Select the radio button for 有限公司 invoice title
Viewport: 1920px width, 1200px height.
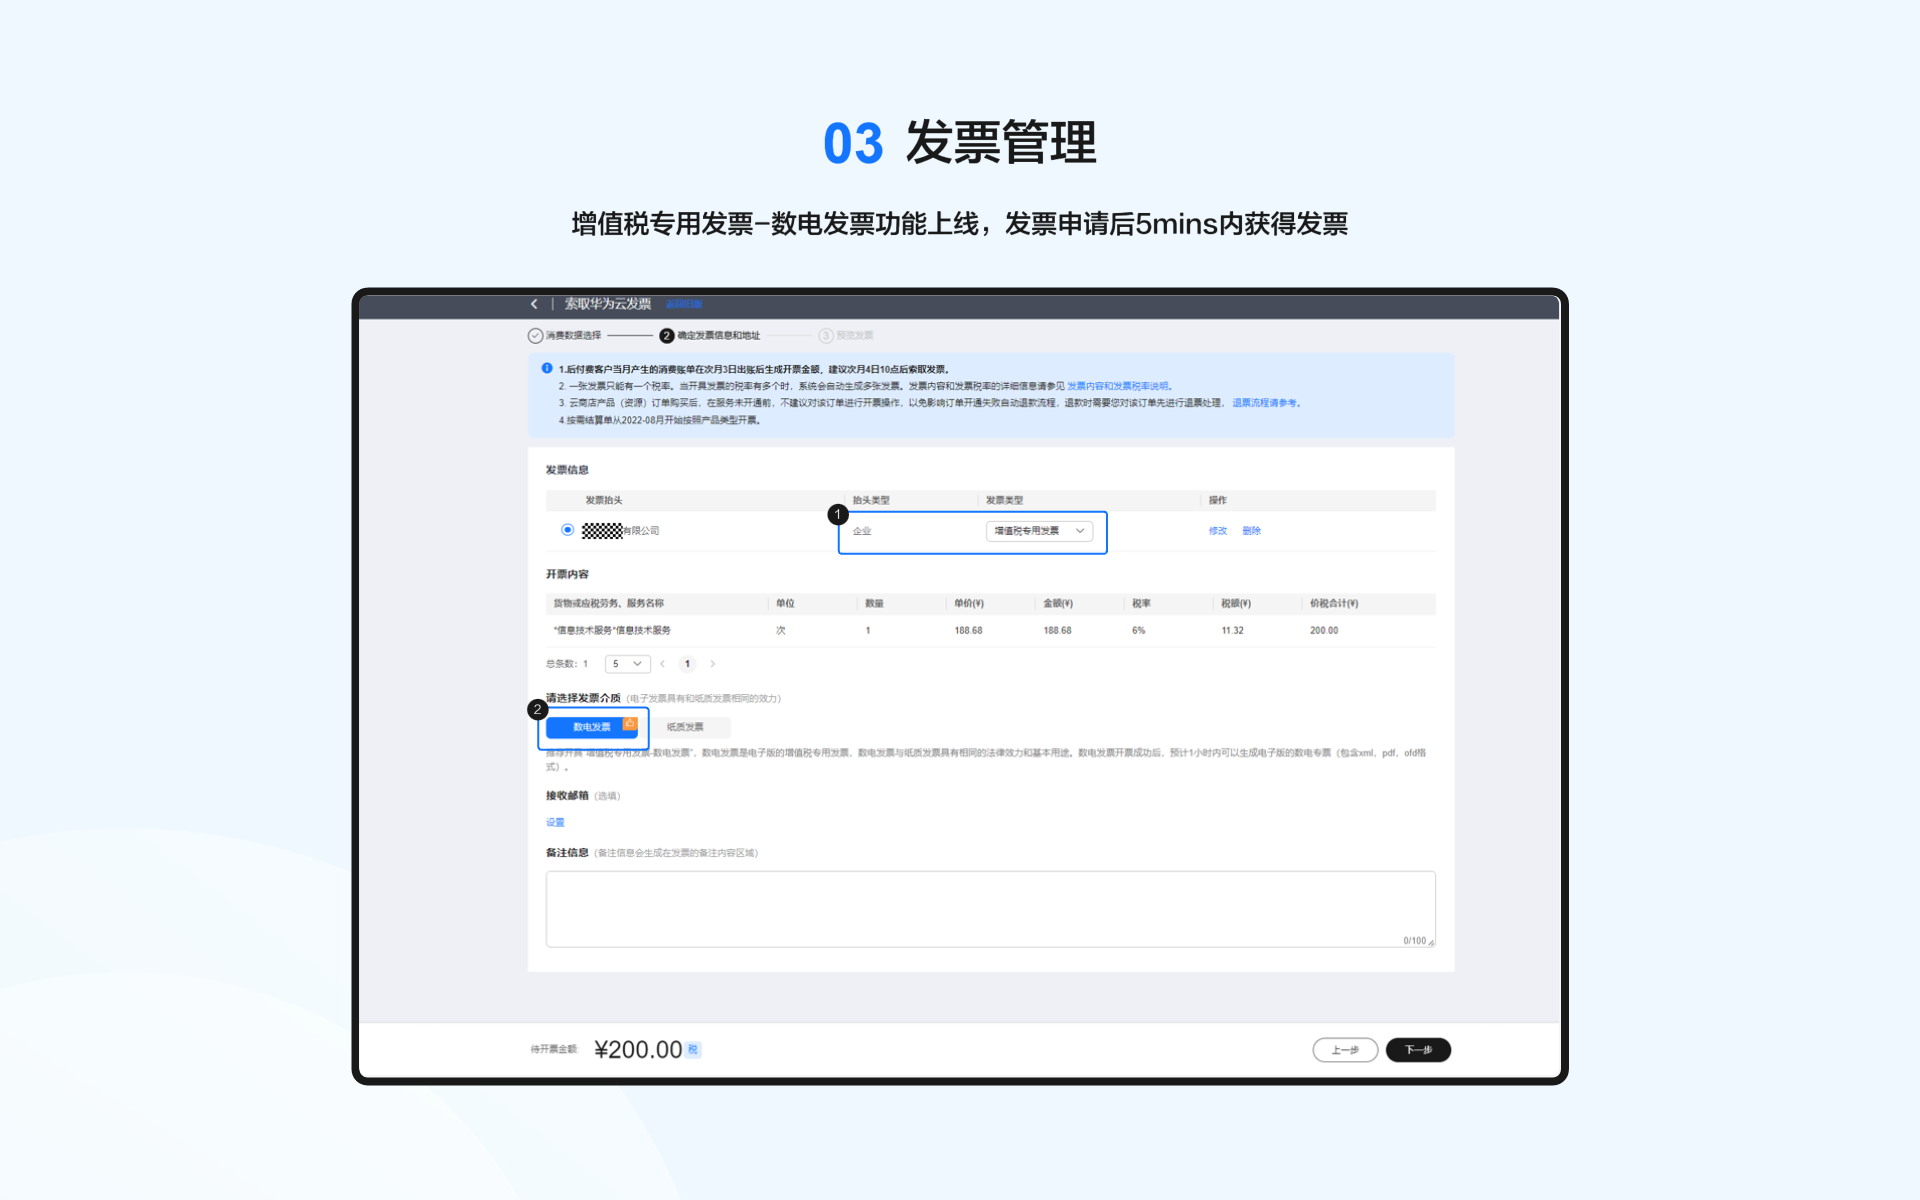coord(567,530)
